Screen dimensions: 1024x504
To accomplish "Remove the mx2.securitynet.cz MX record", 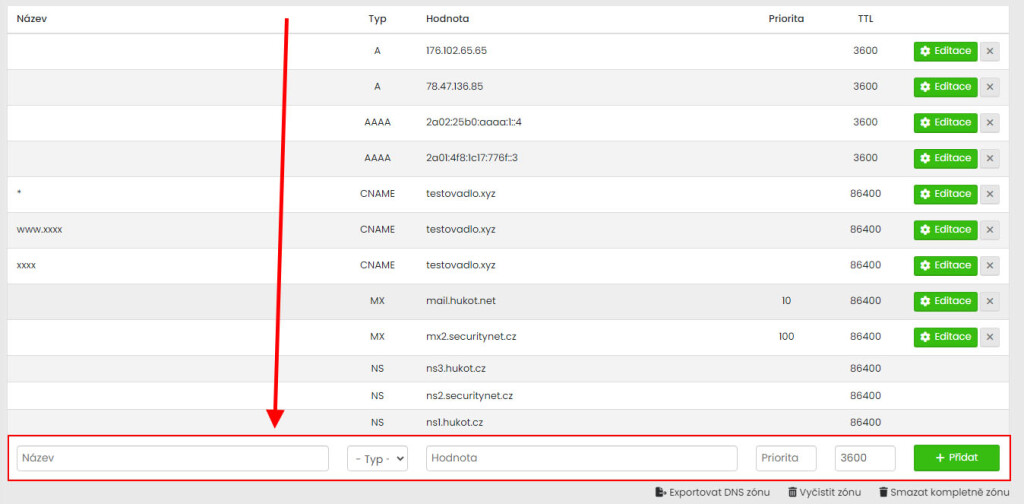I will click(989, 337).
